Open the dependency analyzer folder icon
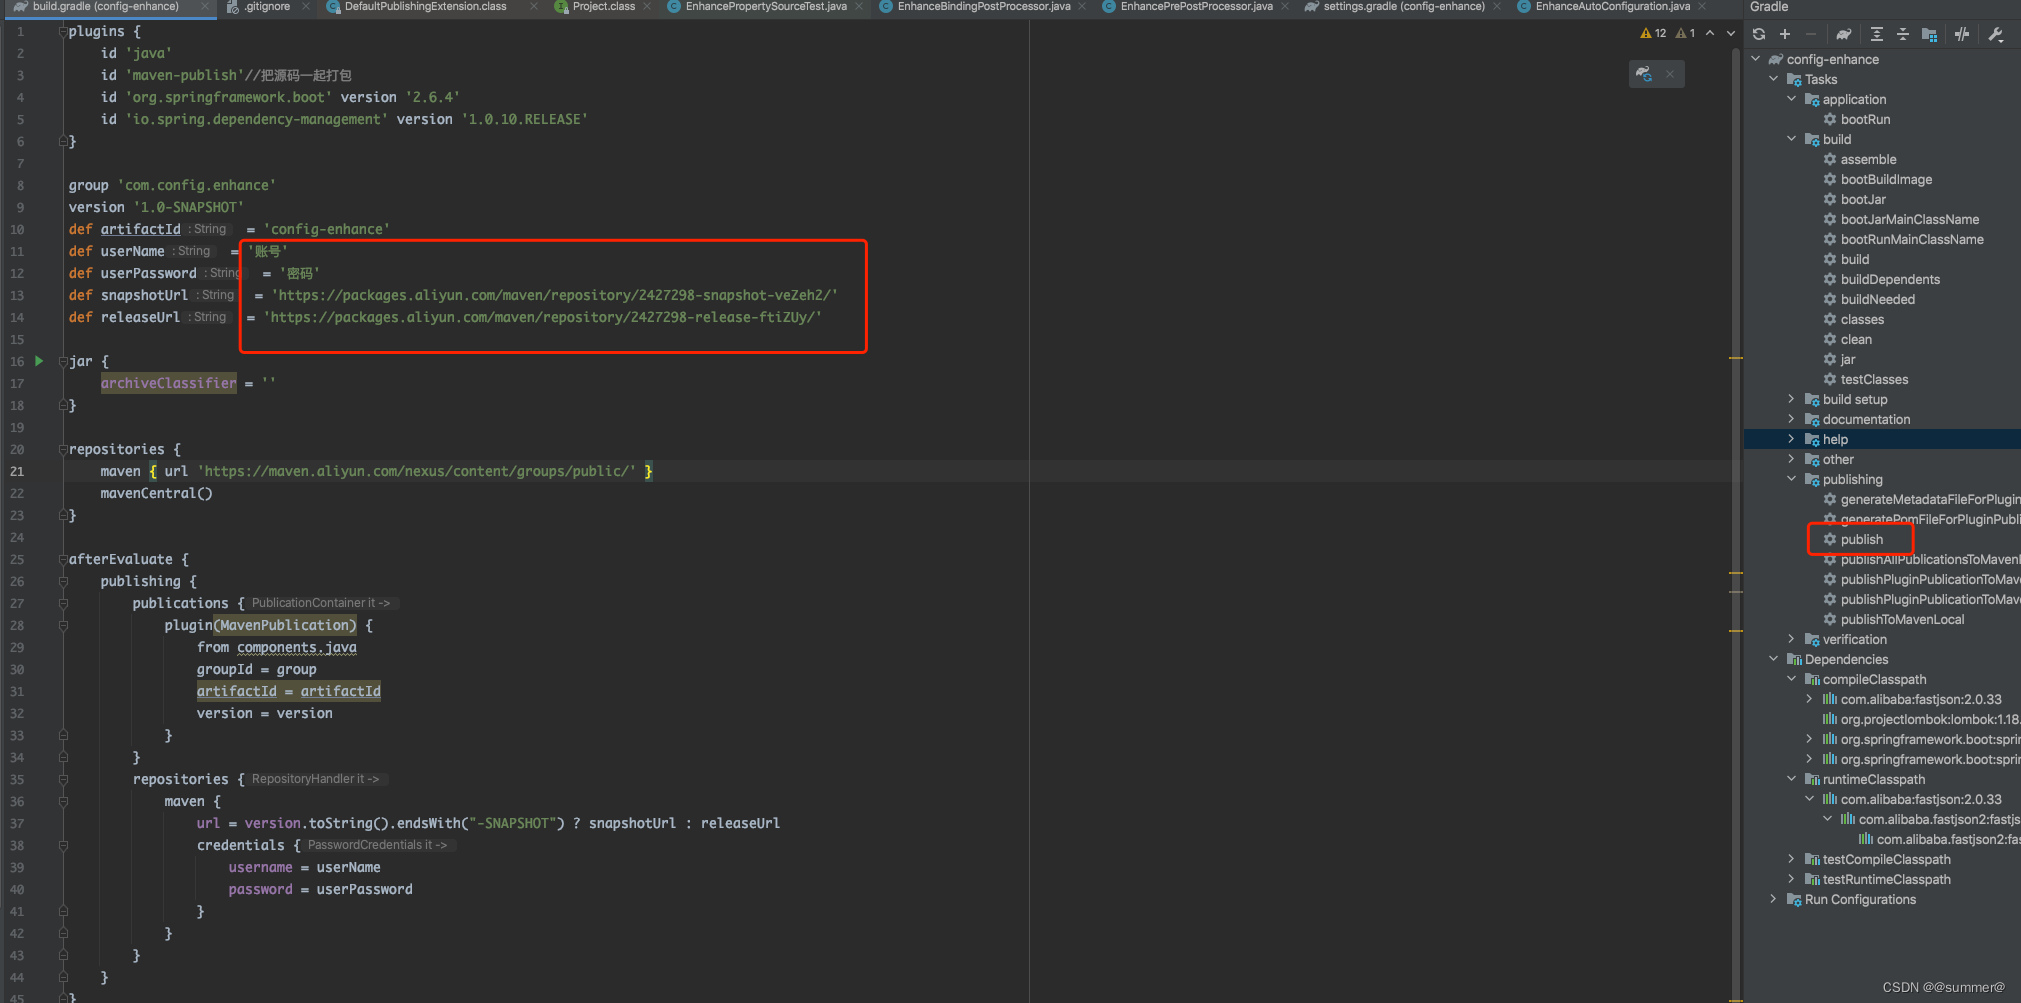 click(x=1929, y=34)
